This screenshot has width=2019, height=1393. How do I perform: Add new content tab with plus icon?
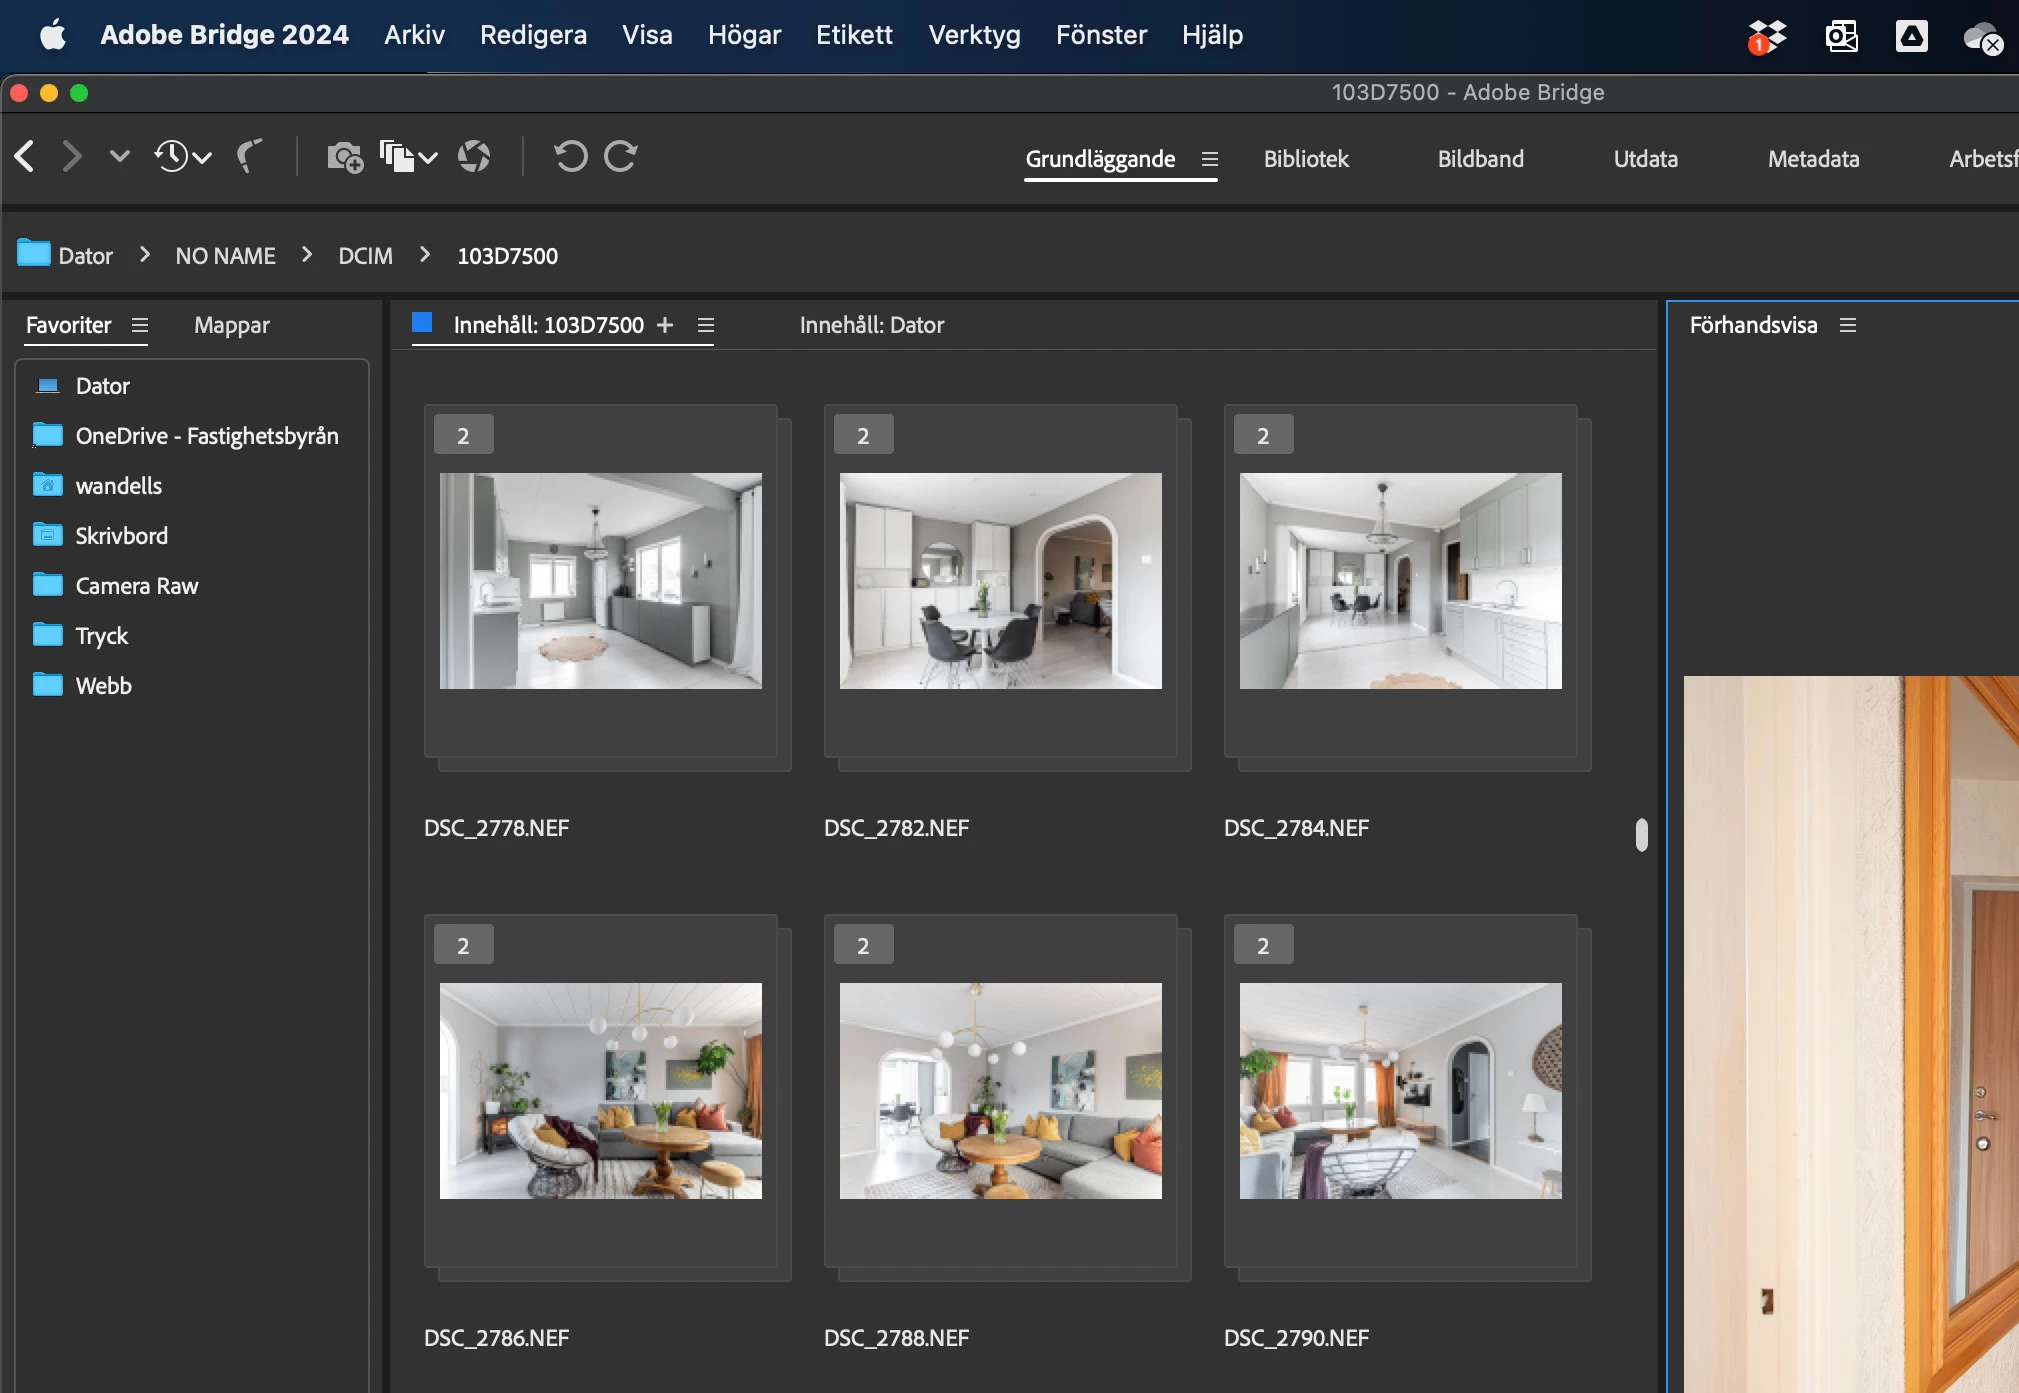tap(665, 325)
